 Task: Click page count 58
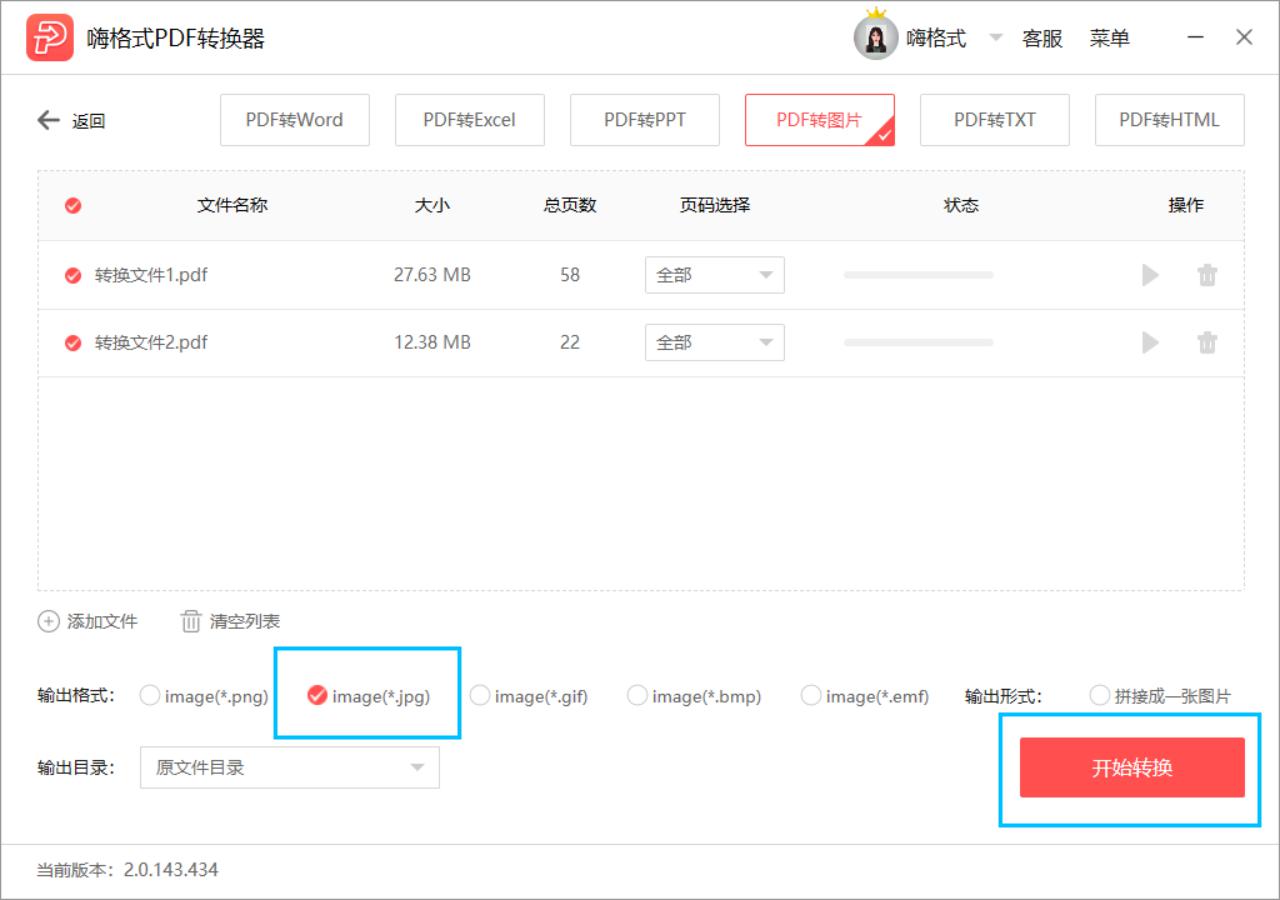pyautogui.click(x=570, y=275)
